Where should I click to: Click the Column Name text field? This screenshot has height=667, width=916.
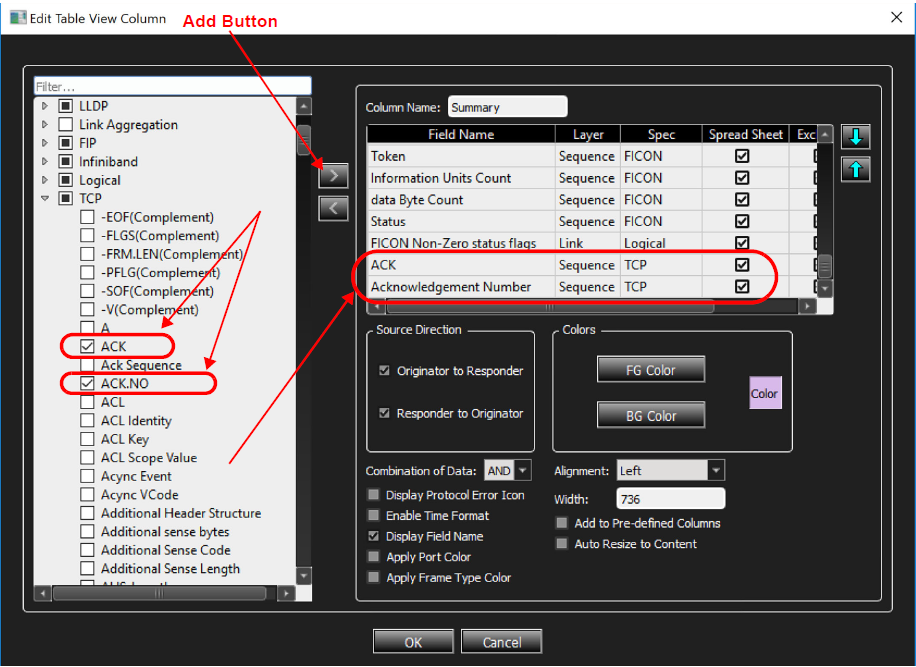(x=508, y=107)
